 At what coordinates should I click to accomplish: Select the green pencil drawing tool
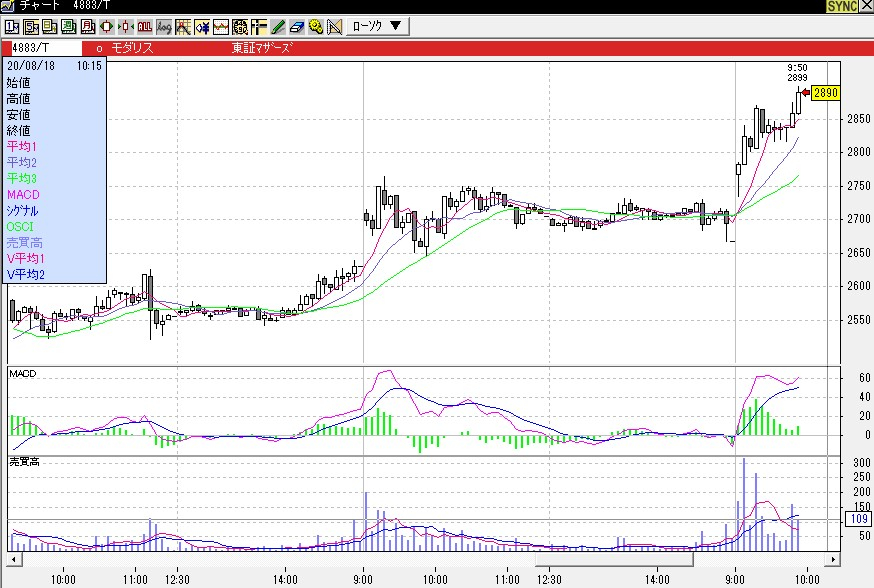click(x=278, y=26)
